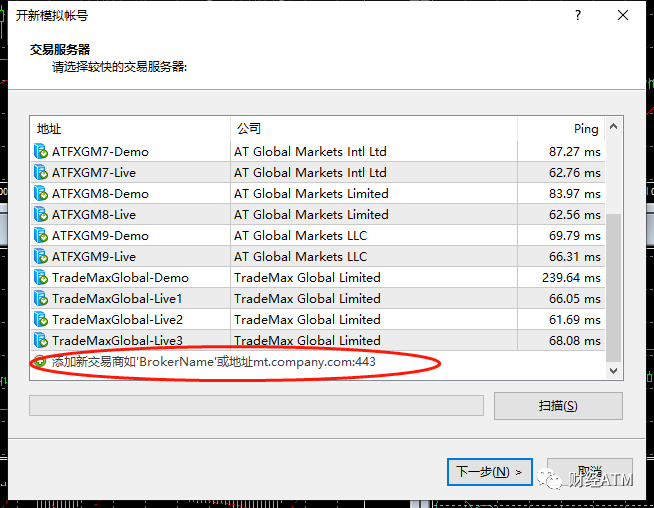Click the server list scroll down arrow
Viewport: 654px width, 508px height.
pyautogui.click(x=613, y=370)
